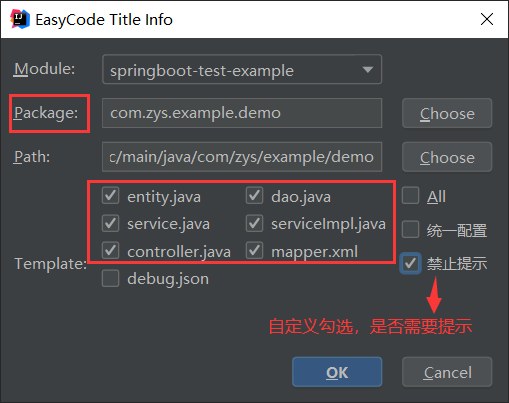The image size is (509, 403).
Task: Confirm with the OK button
Action: [337, 372]
